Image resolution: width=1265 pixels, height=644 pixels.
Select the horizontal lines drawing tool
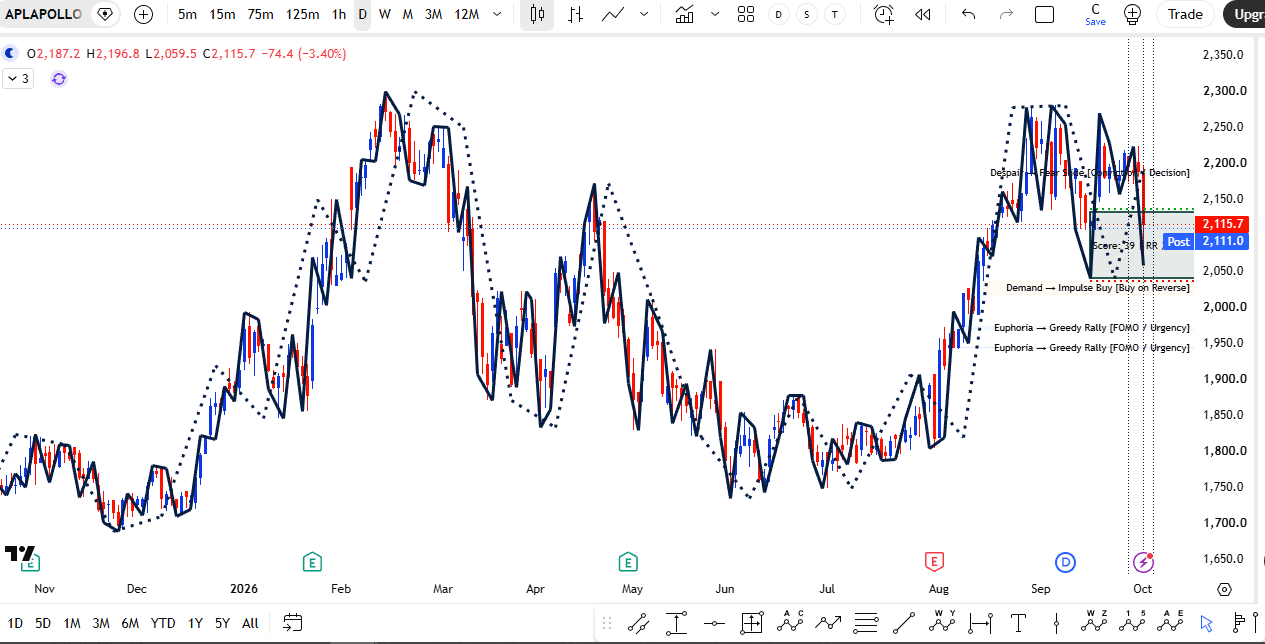point(866,623)
